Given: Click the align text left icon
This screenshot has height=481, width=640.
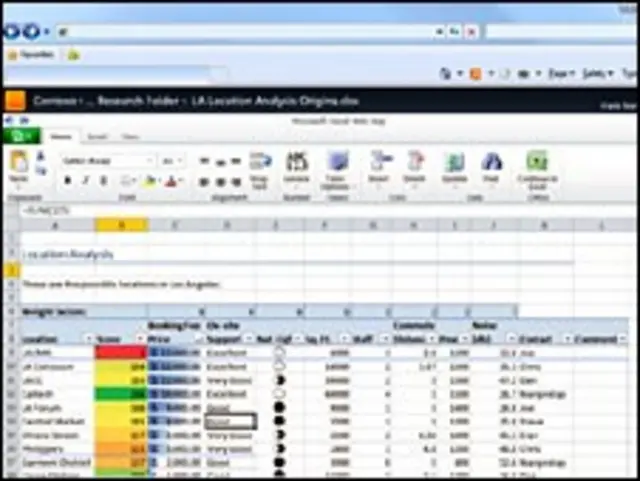Looking at the screenshot, I should point(204,182).
